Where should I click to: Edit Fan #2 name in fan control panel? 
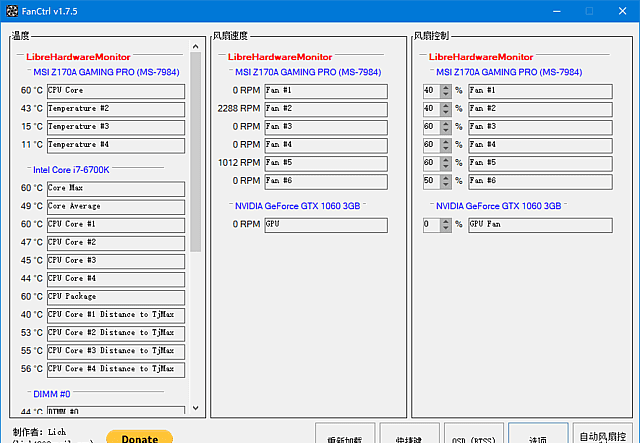click(540, 109)
